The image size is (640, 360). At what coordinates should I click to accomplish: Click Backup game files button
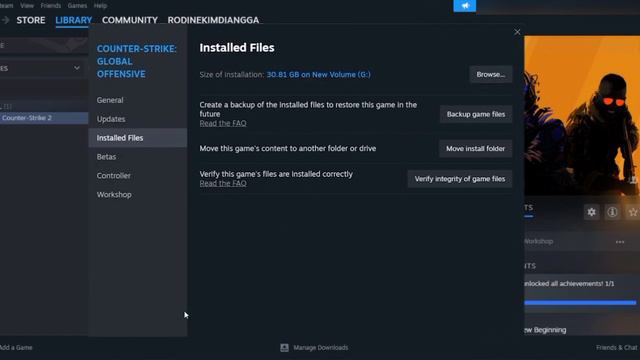(476, 114)
